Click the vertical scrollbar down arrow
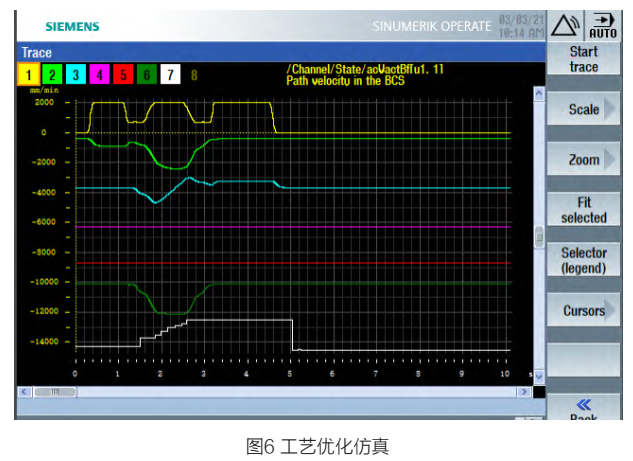633x461 pixels. coord(539,376)
